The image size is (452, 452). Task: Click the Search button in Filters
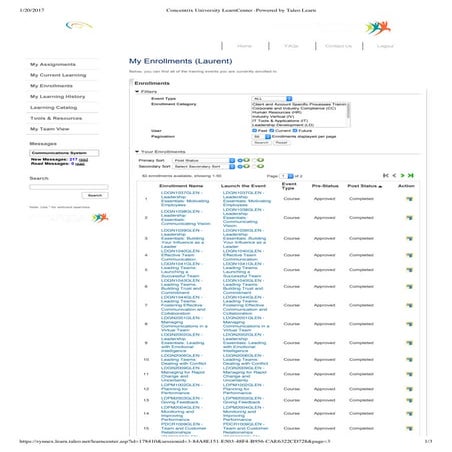pos(261,143)
